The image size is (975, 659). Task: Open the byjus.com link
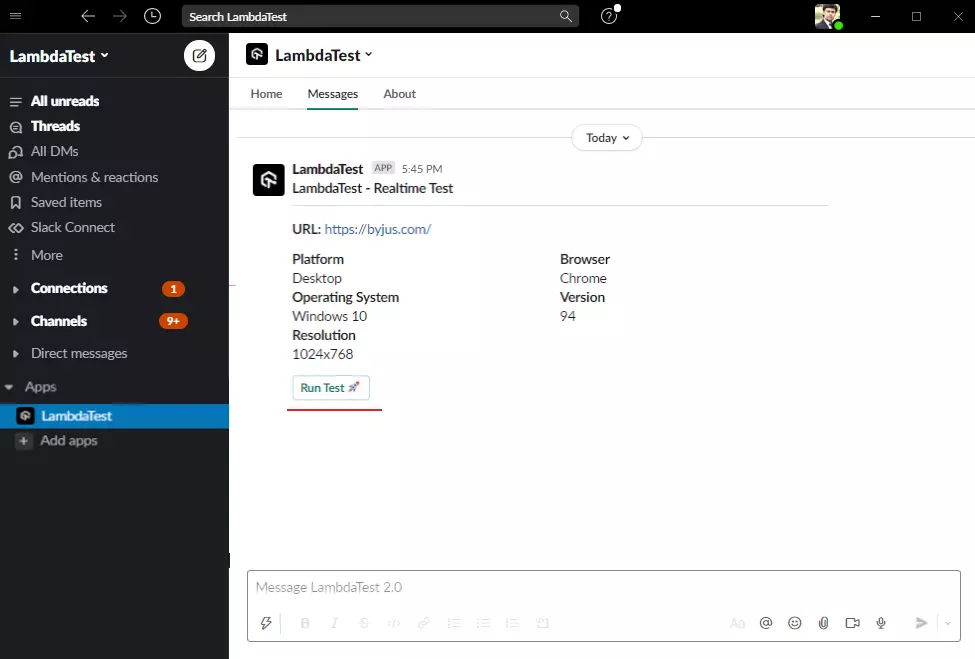point(377,228)
